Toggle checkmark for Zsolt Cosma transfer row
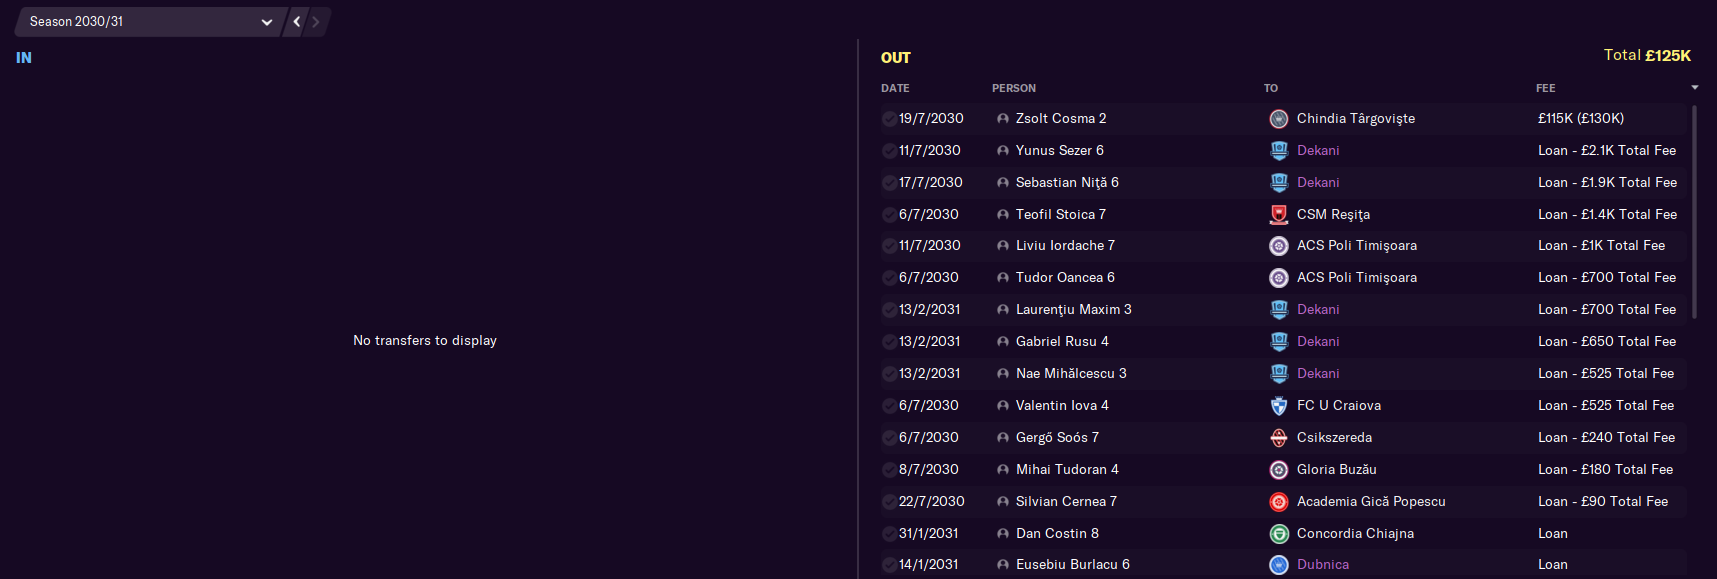 (889, 119)
